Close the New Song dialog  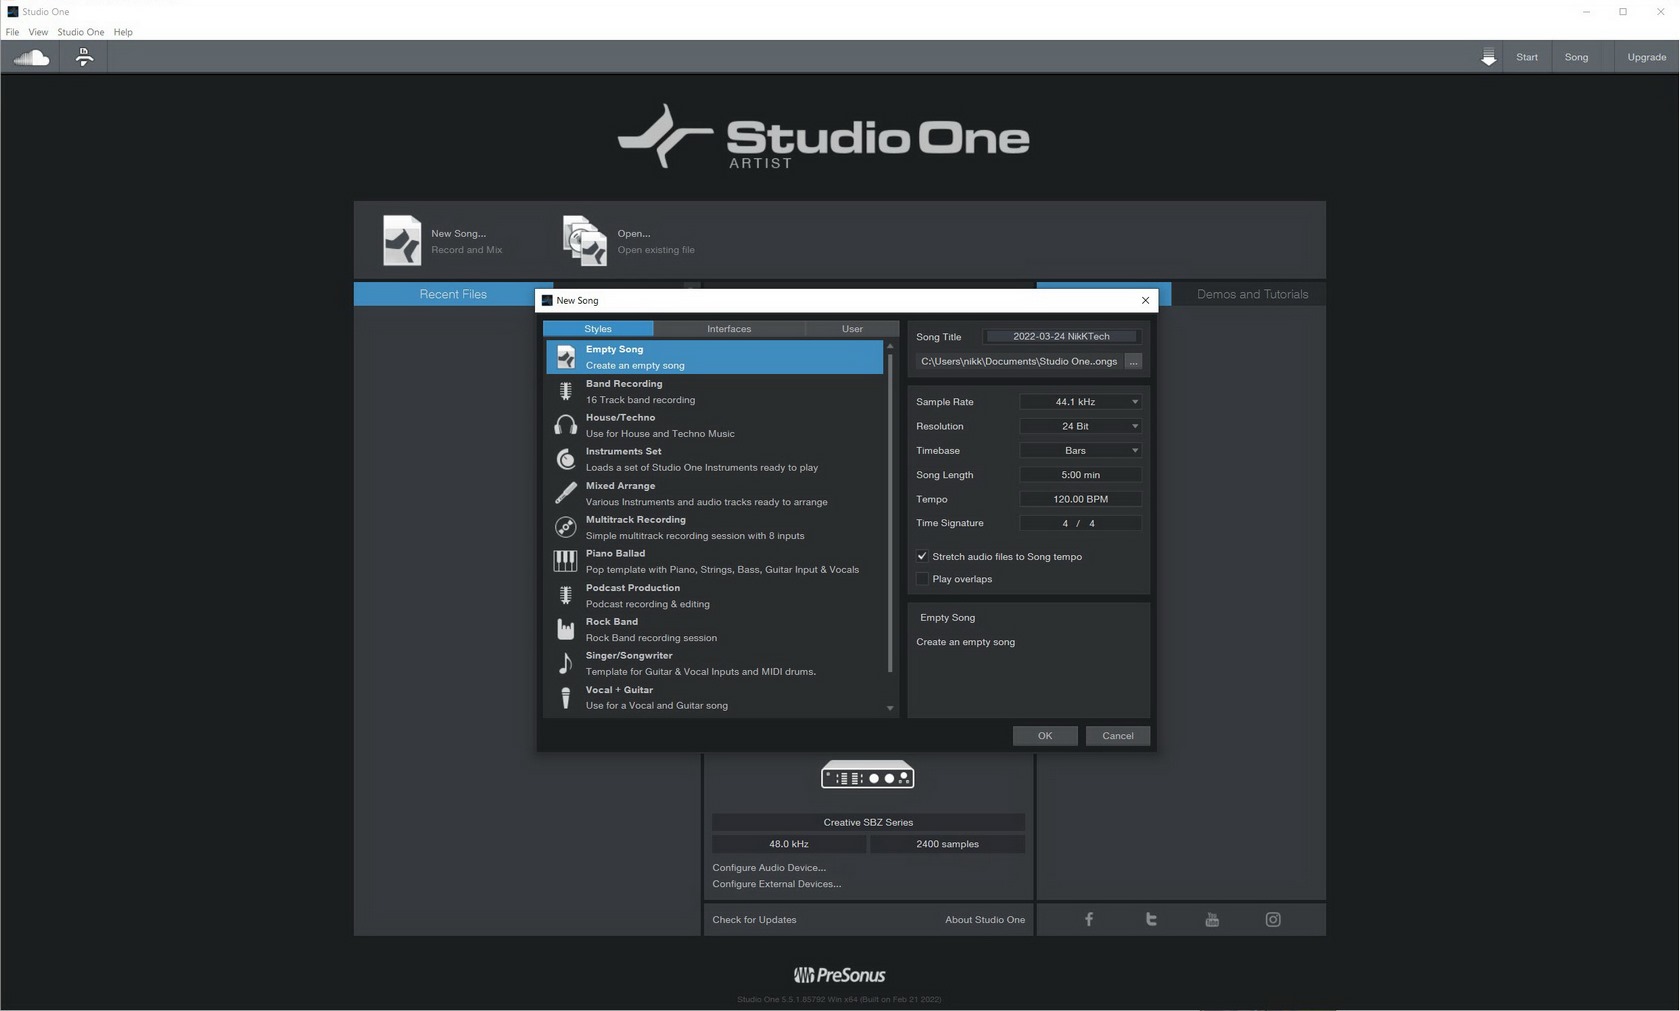click(1145, 300)
